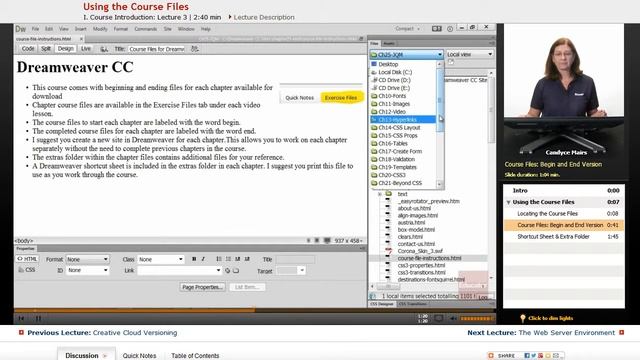Select the HTML properties toggle
Screen dimensions: 640x360
pyautogui.click(x=27, y=259)
